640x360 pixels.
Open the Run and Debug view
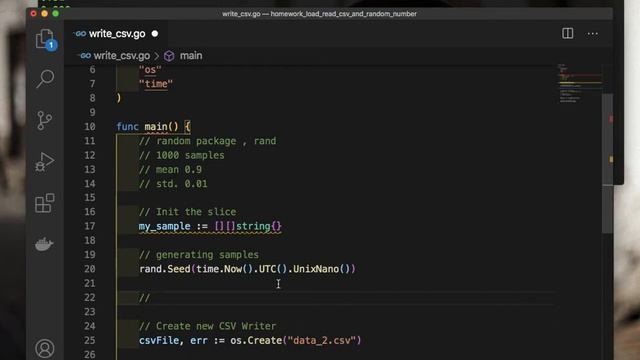pyautogui.click(x=44, y=162)
